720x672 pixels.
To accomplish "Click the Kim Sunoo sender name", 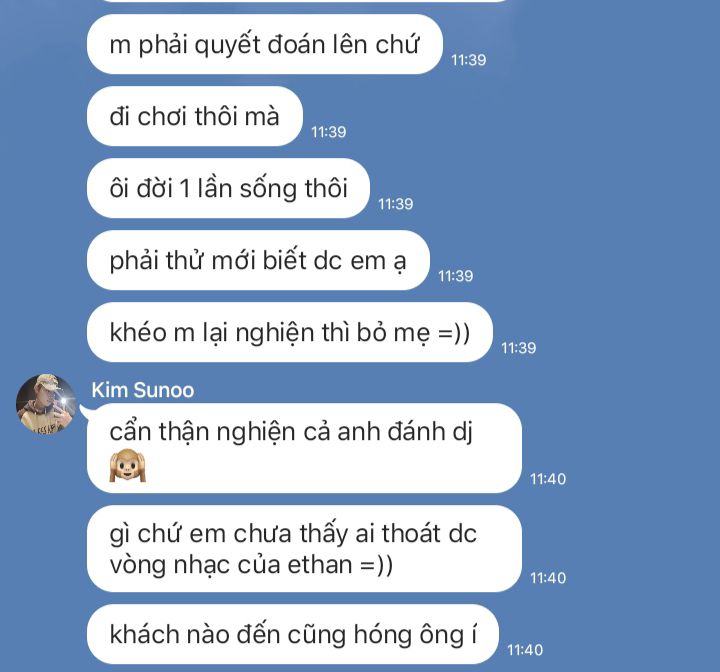I will pos(142,390).
